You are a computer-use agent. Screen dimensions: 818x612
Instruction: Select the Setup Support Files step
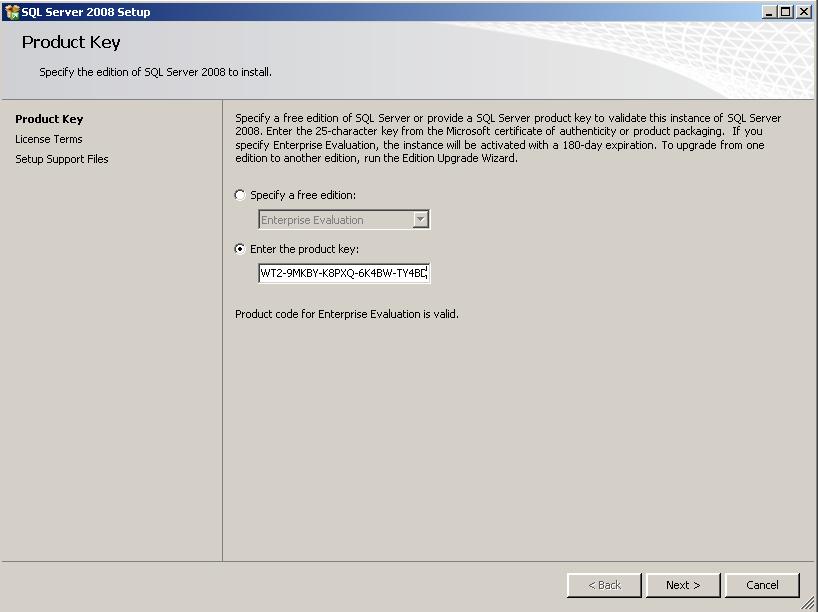pos(62,159)
